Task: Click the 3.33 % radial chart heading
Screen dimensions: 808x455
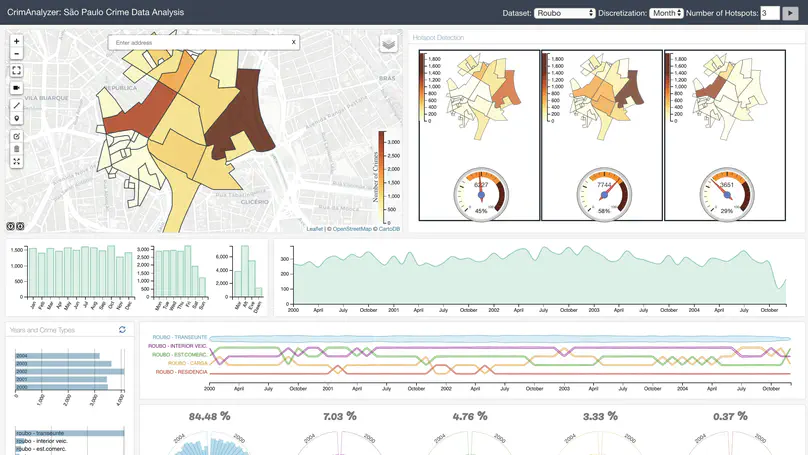Action: (x=600, y=416)
